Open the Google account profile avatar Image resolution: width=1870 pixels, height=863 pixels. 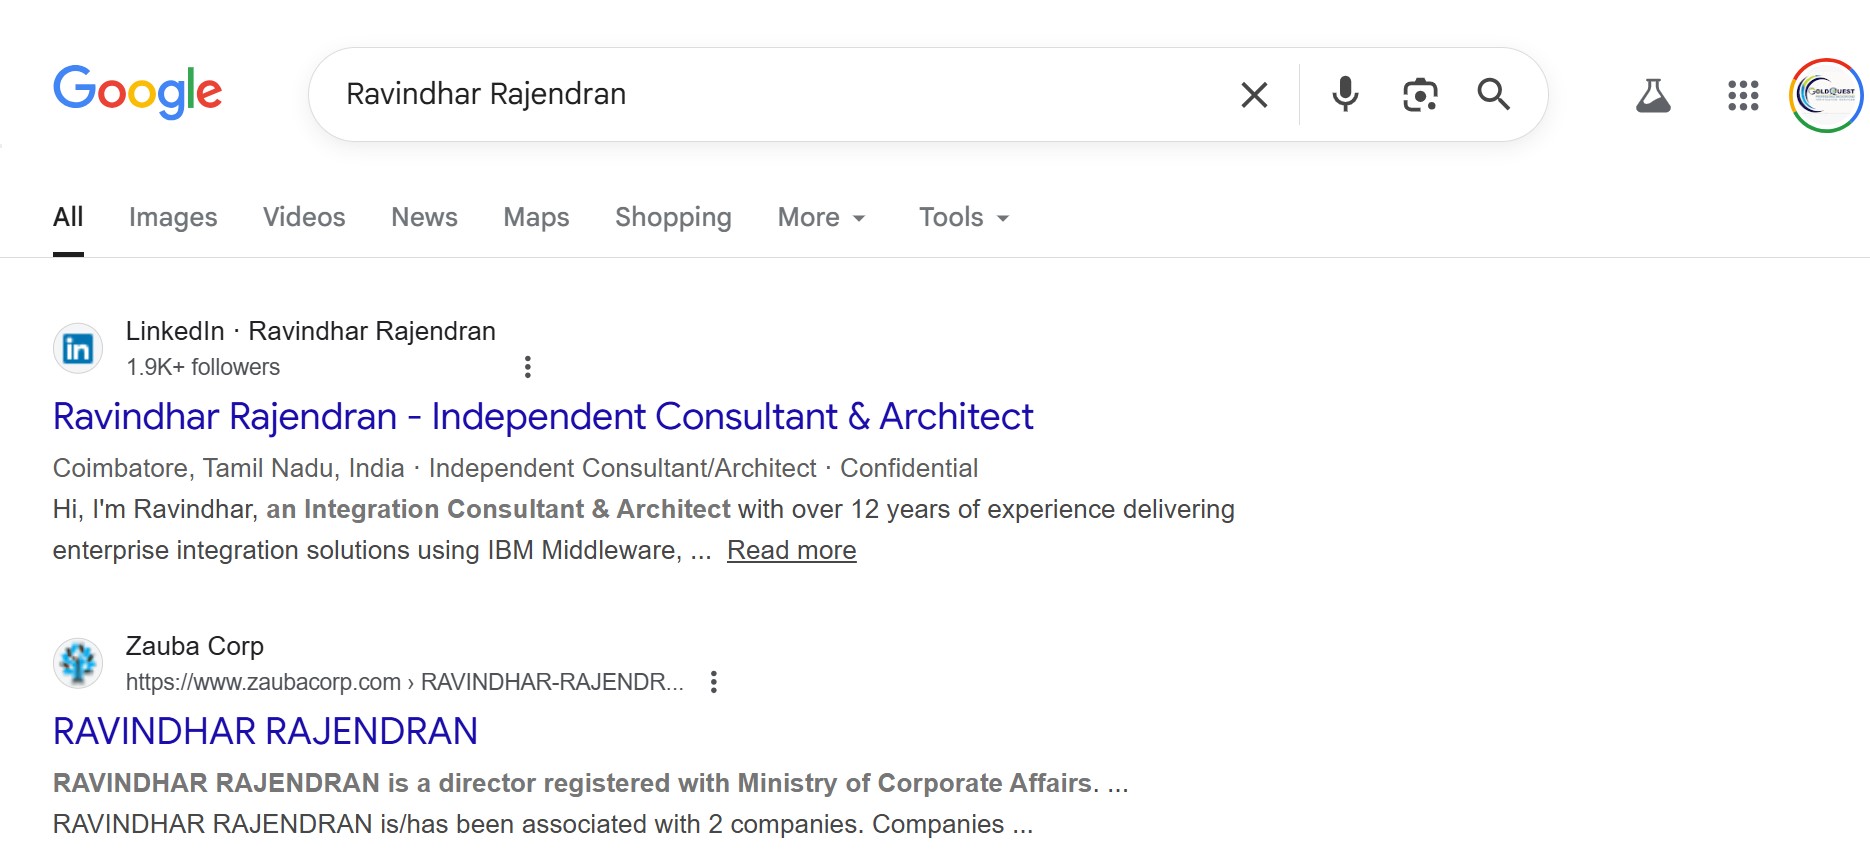(1825, 95)
